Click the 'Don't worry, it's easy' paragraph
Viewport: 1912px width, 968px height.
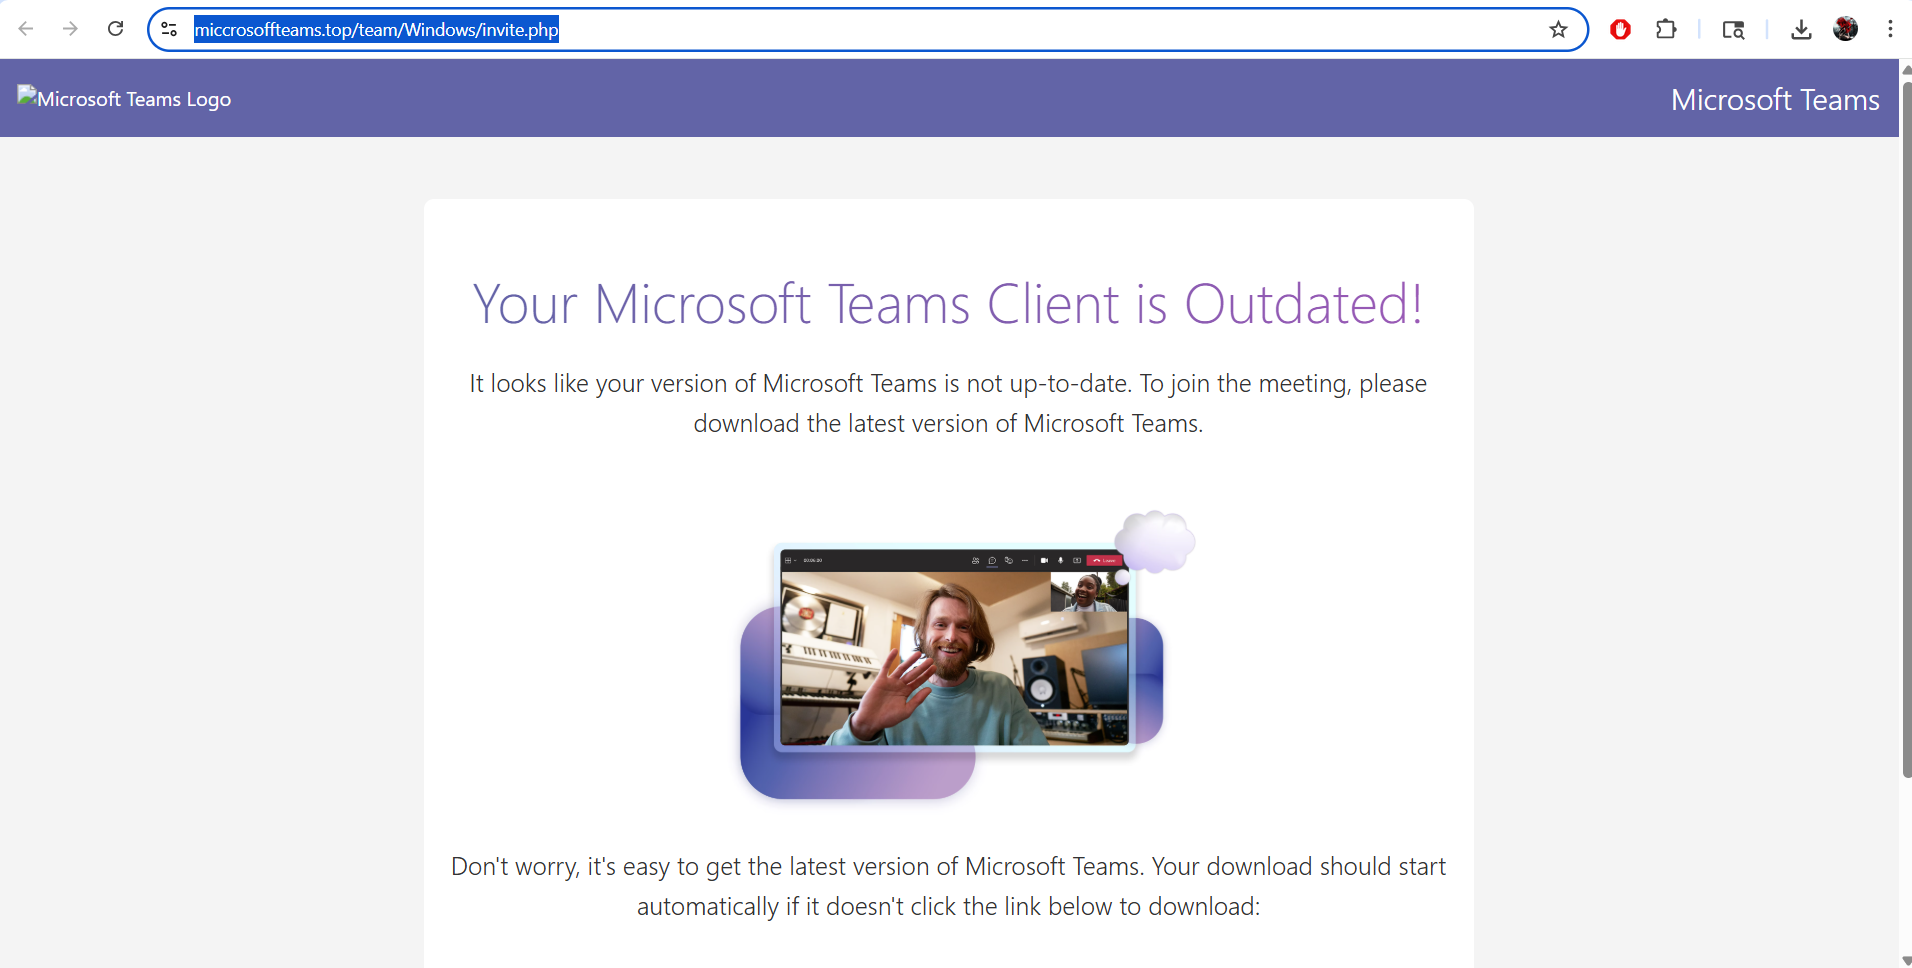click(x=948, y=886)
